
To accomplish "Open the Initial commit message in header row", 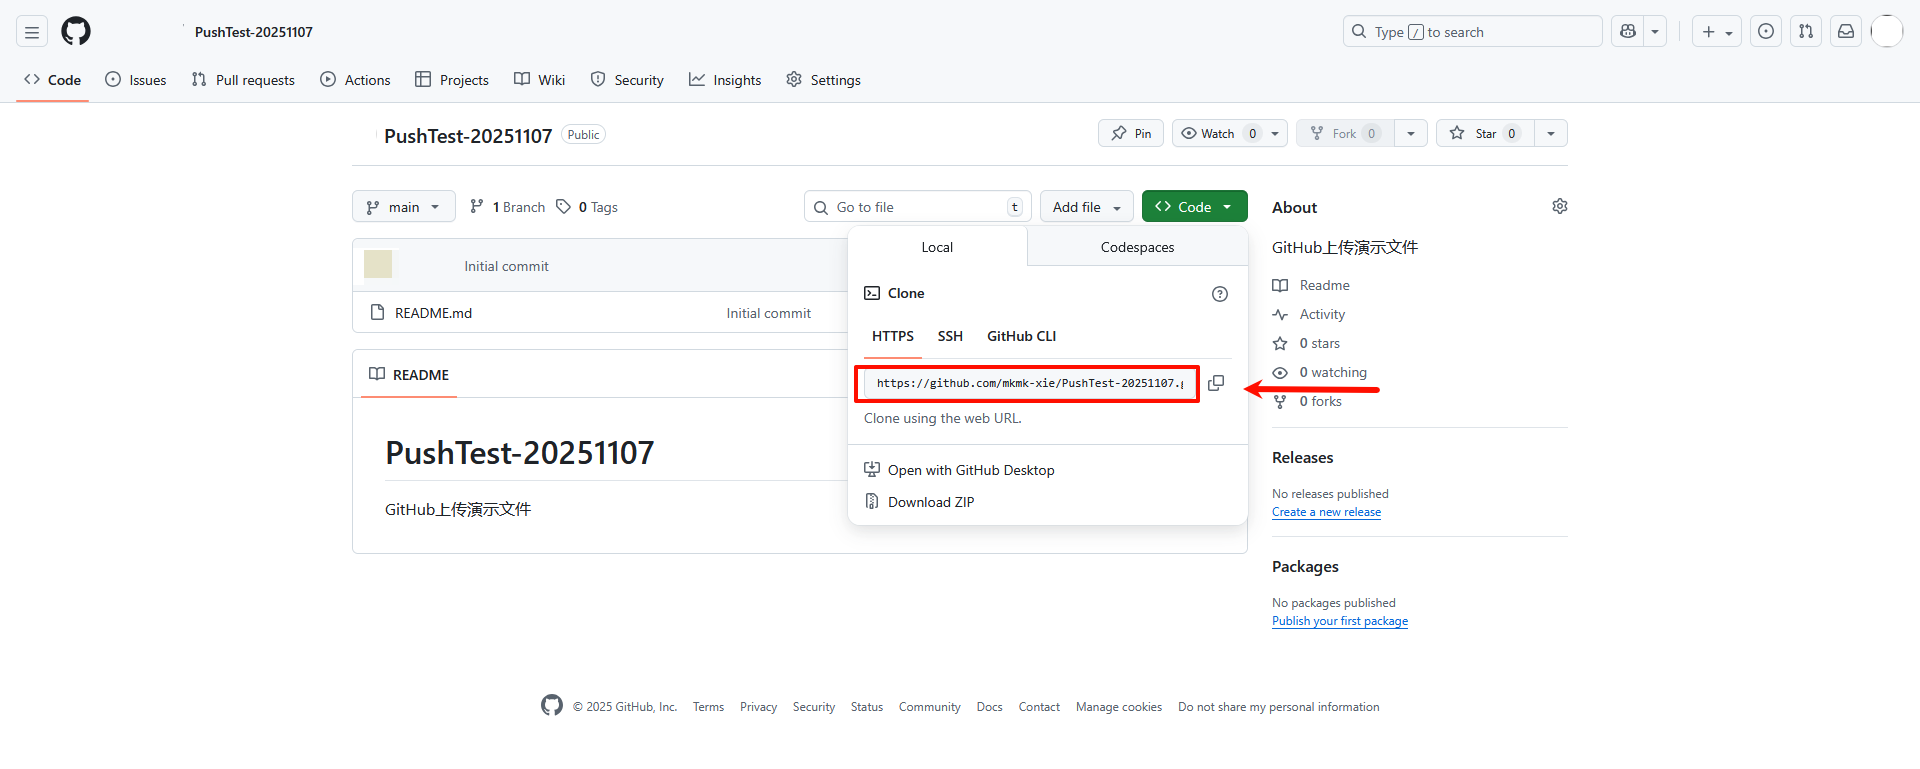I will pyautogui.click(x=506, y=266).
